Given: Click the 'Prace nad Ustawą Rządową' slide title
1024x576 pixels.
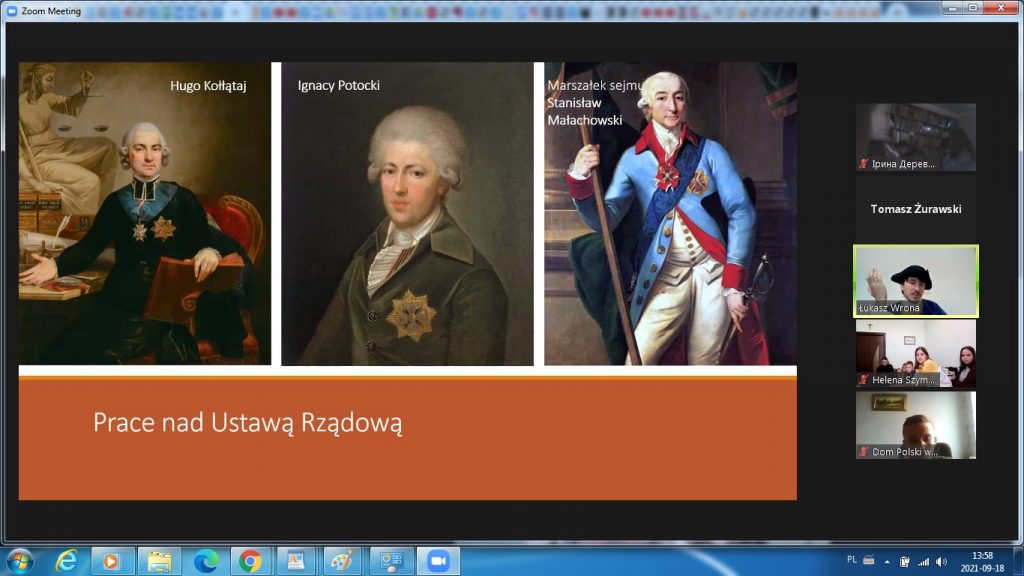Looking at the screenshot, I should point(247,423).
